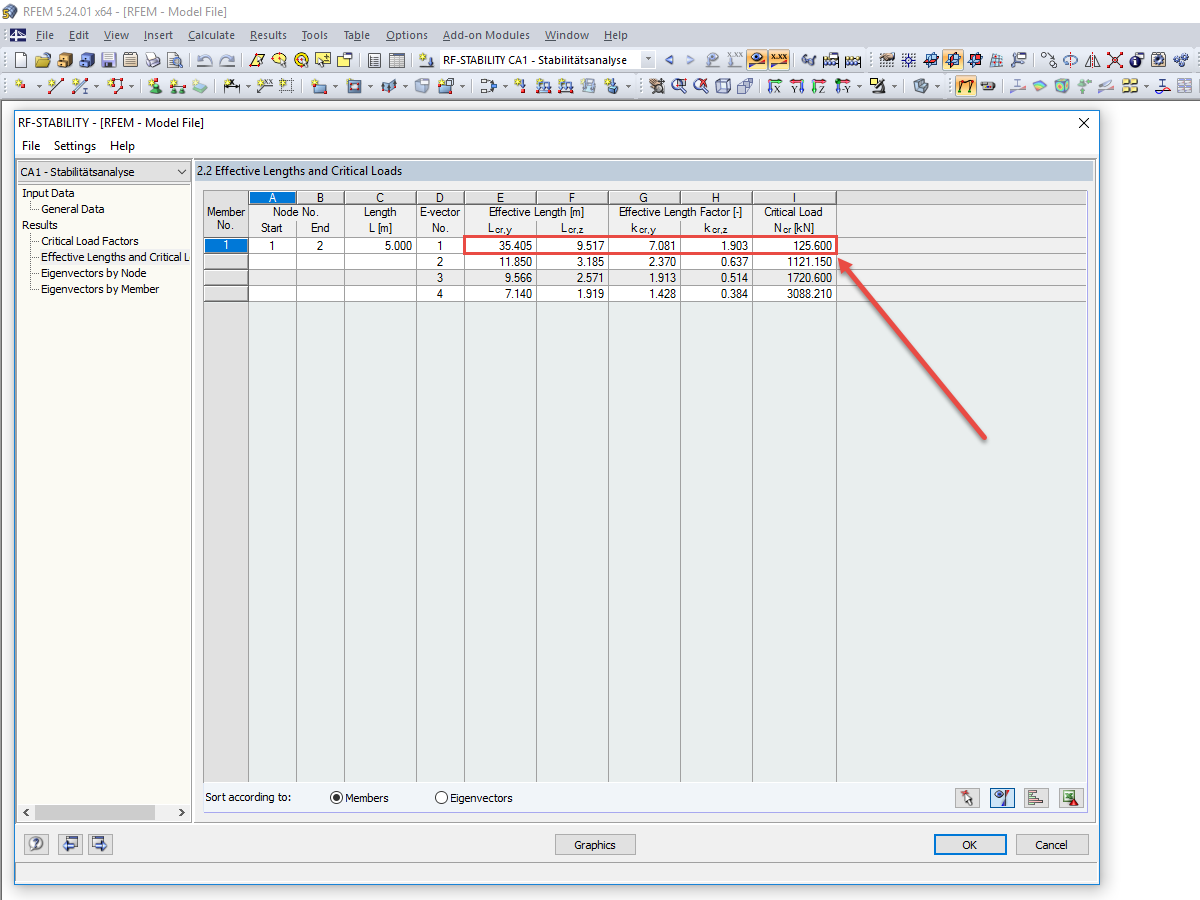Screen dimensions: 1200x900
Task: Go to previous result case arrow
Action: pyautogui.click(x=669, y=60)
